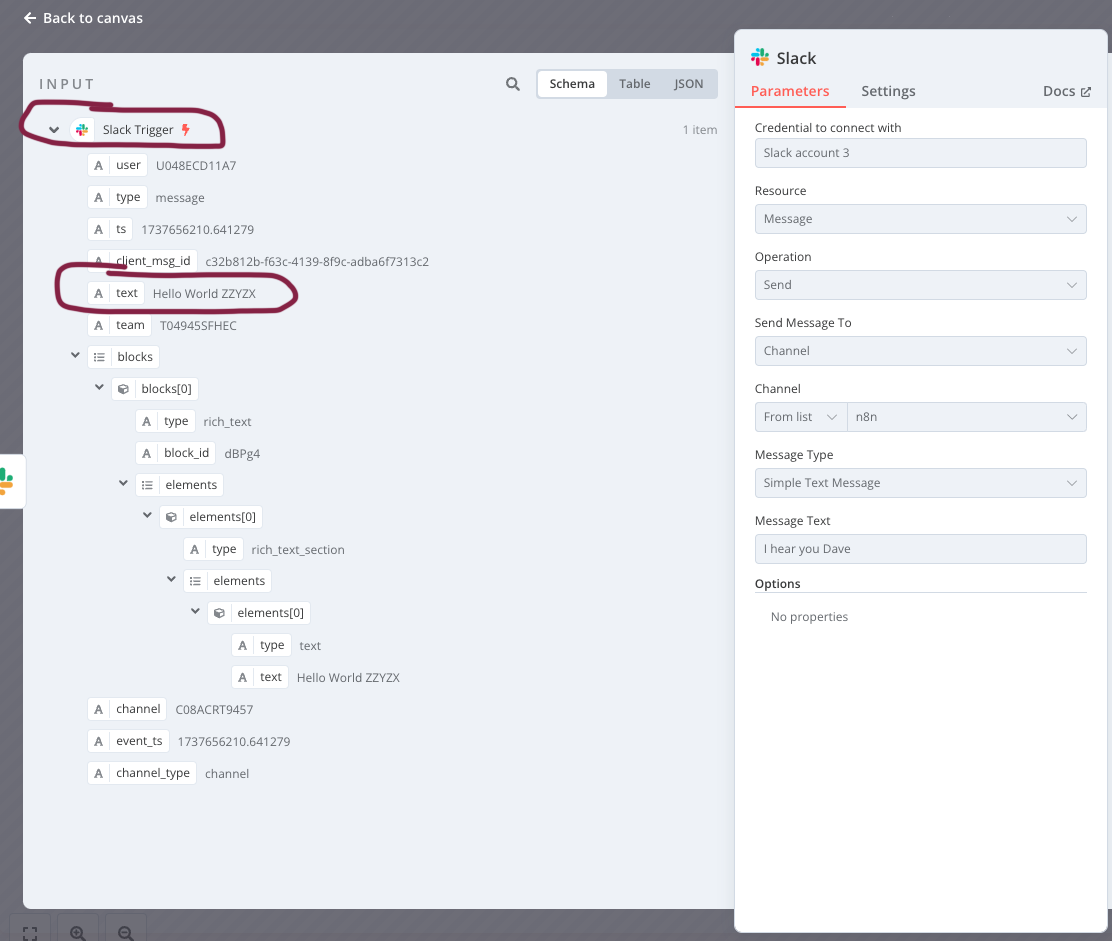Click the Slack node icon on left edge
This screenshot has height=941, width=1112.
coord(6,481)
